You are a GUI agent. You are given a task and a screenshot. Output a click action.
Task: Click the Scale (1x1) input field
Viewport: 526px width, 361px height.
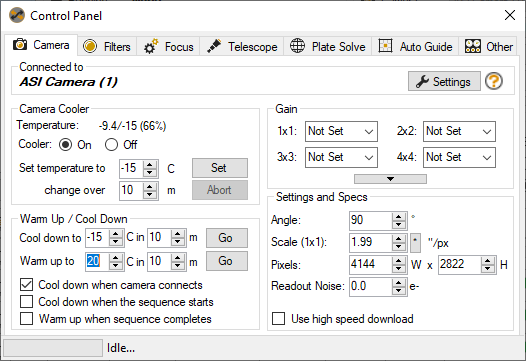tap(371, 243)
